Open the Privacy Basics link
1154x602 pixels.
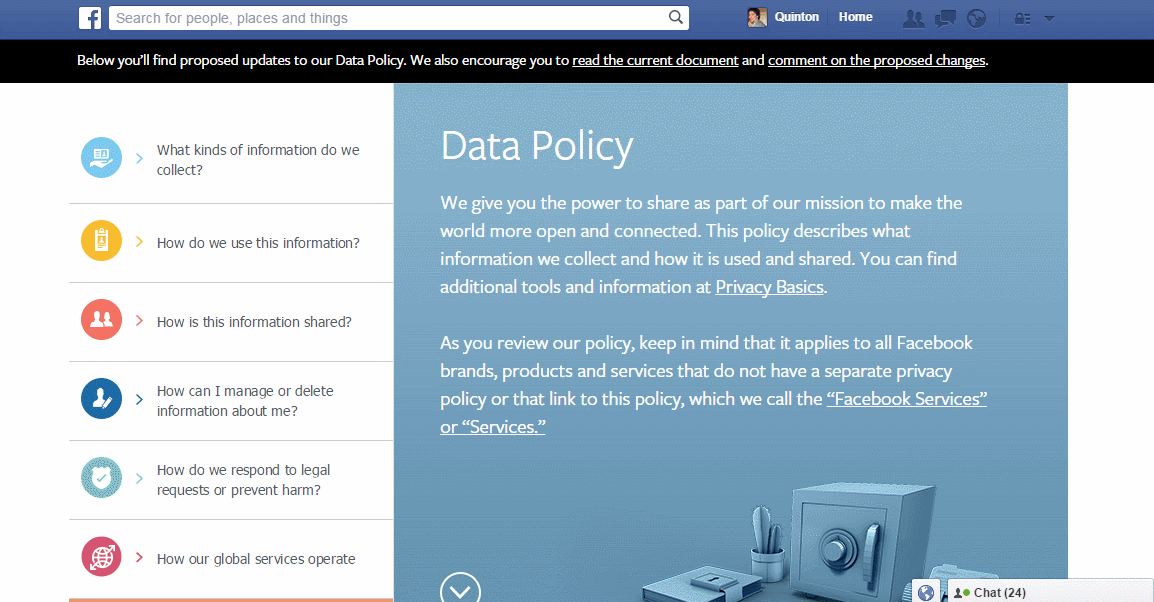pyautogui.click(x=769, y=287)
